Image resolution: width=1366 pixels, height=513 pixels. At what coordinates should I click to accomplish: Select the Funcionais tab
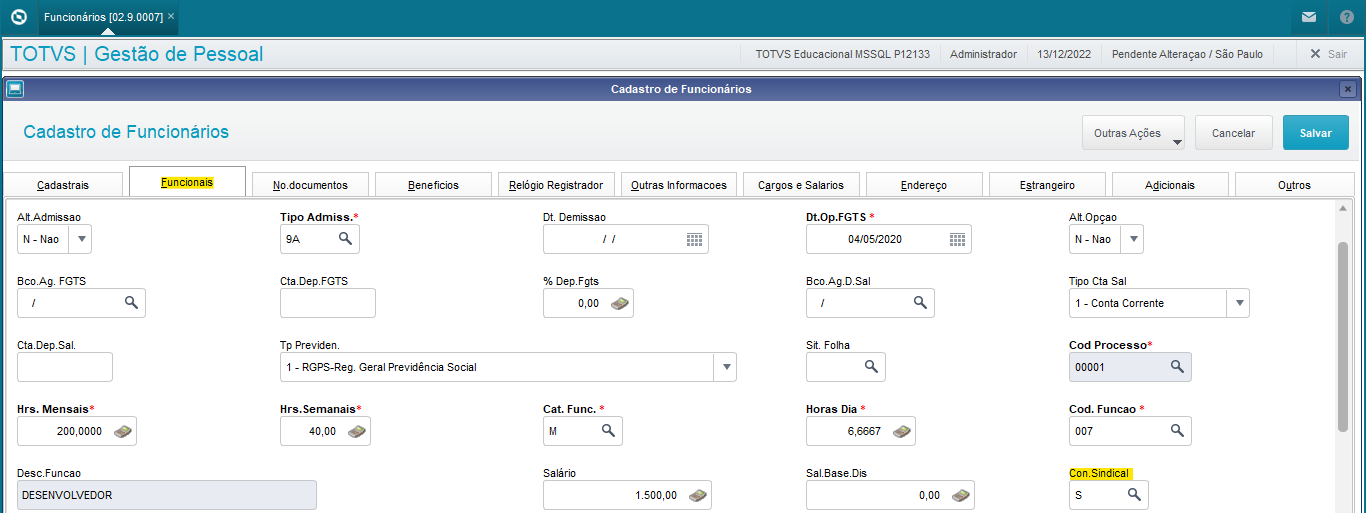(187, 183)
